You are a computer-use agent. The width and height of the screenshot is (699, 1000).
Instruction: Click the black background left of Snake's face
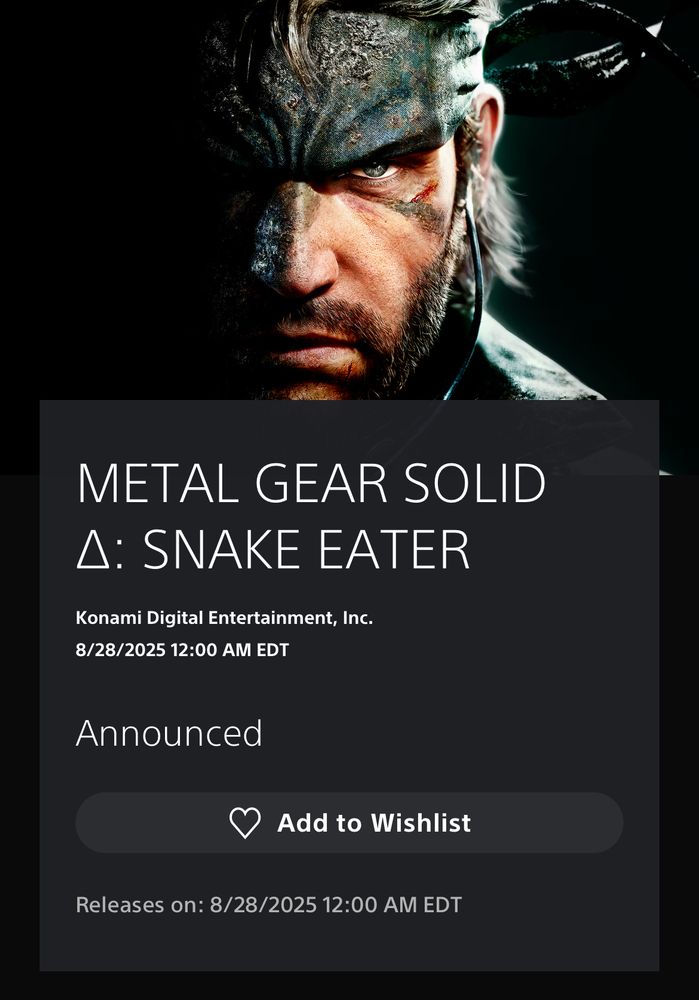pos(96,191)
